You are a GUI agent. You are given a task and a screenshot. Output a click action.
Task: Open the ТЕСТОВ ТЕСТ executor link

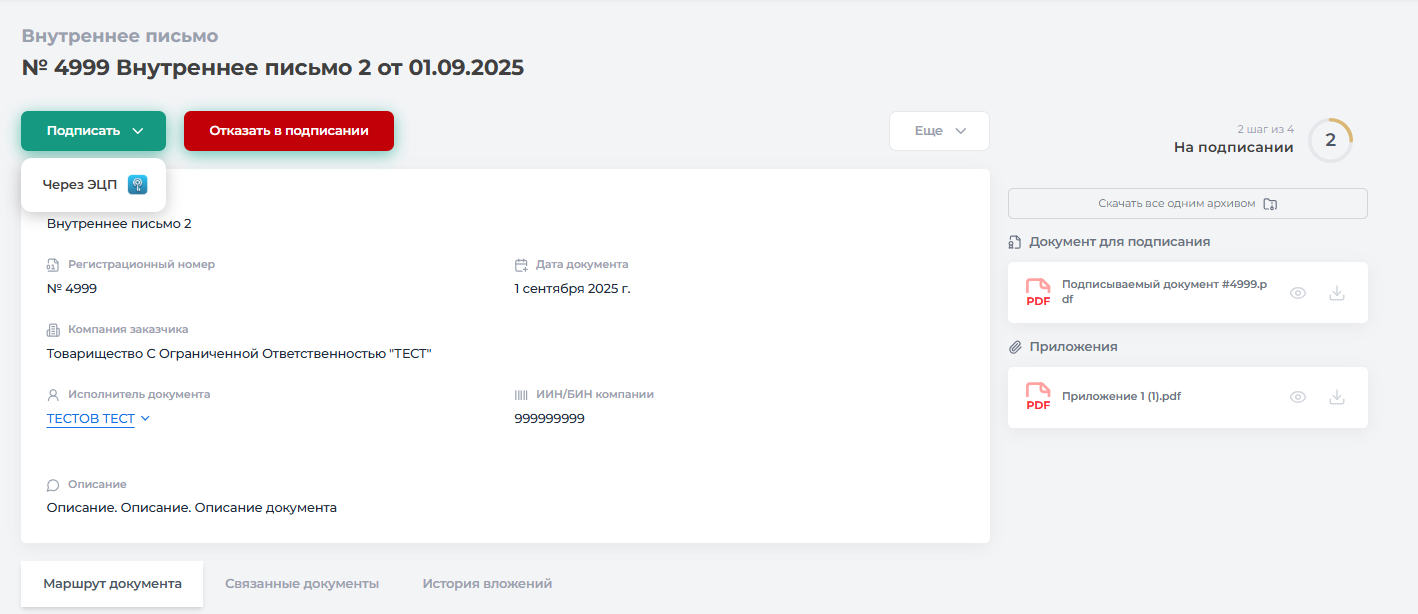coord(90,419)
